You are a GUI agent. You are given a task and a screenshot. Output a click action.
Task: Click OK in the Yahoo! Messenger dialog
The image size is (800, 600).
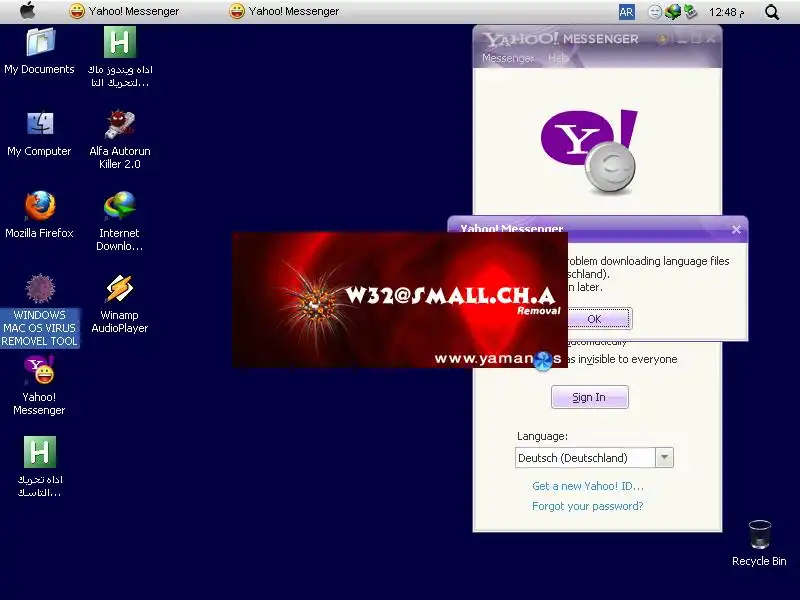pyautogui.click(x=594, y=319)
